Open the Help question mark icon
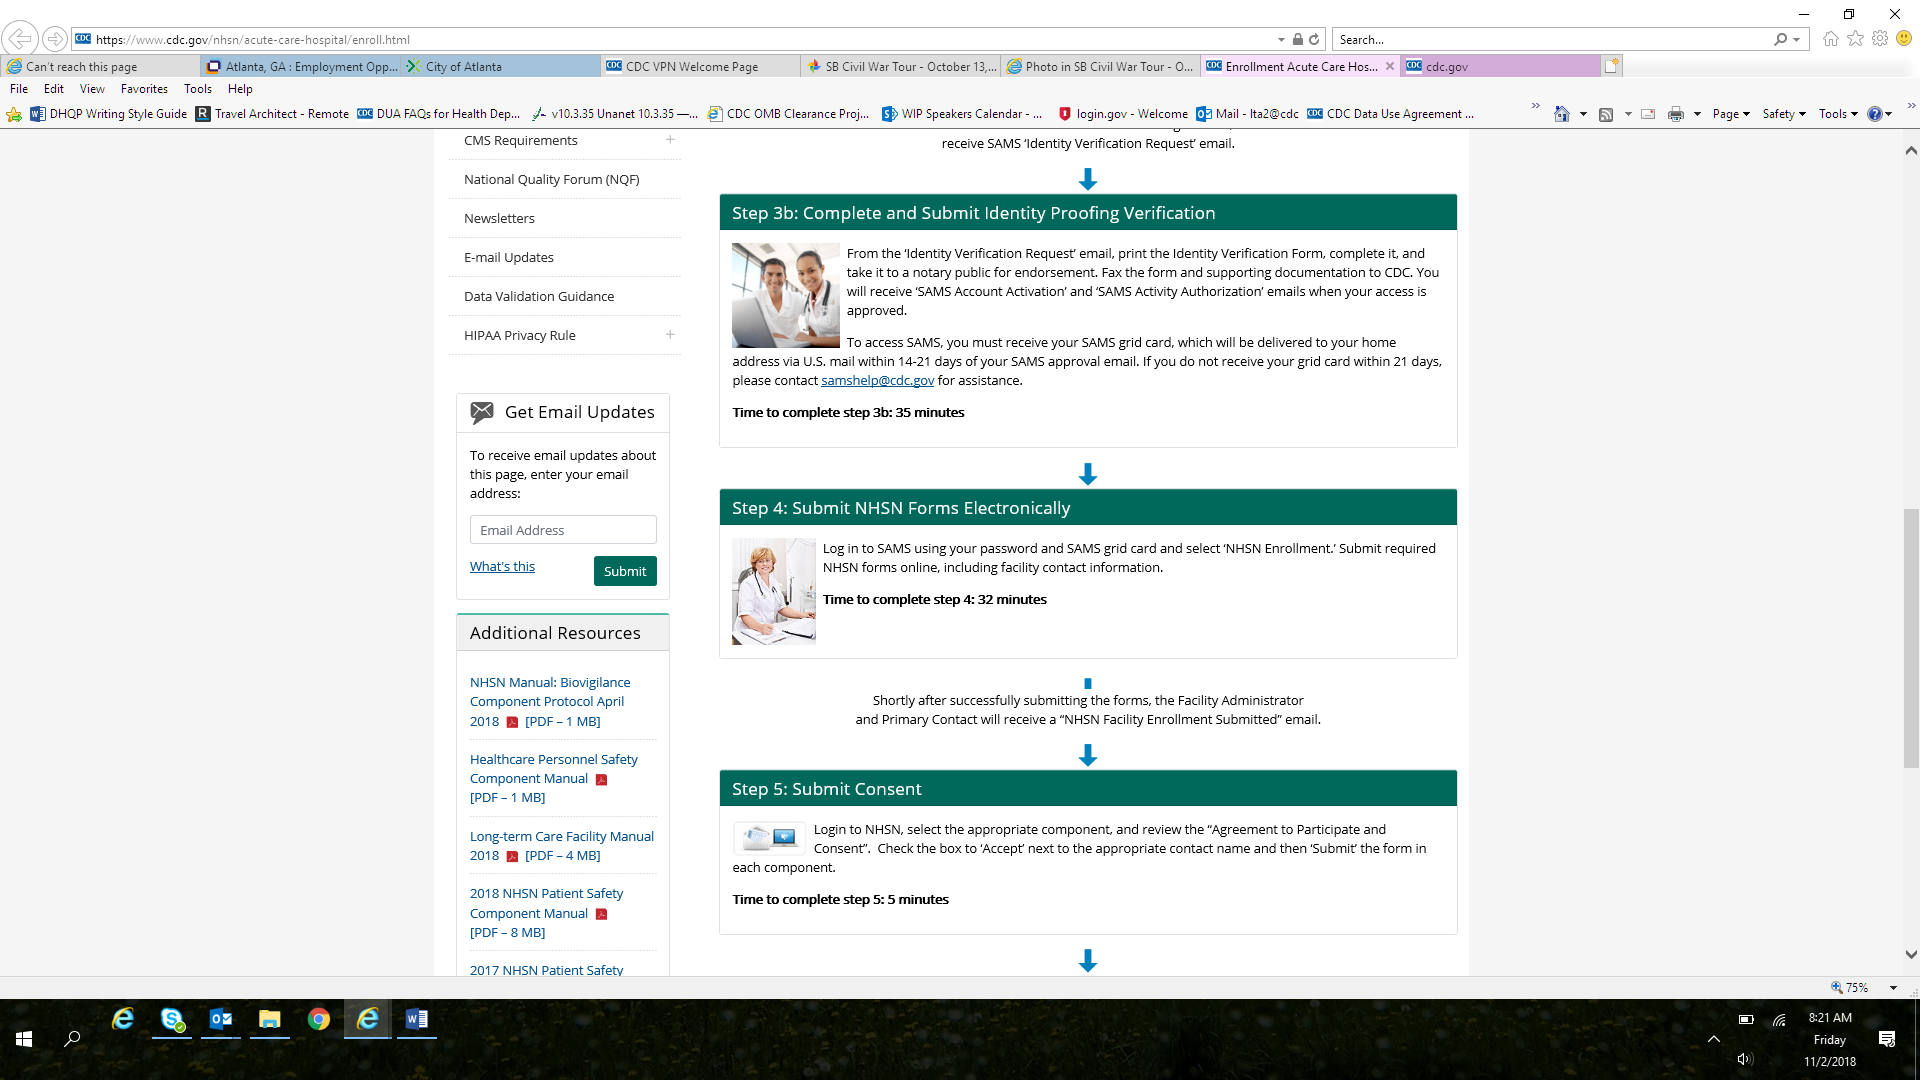The height and width of the screenshot is (1080, 1920). [x=1874, y=114]
